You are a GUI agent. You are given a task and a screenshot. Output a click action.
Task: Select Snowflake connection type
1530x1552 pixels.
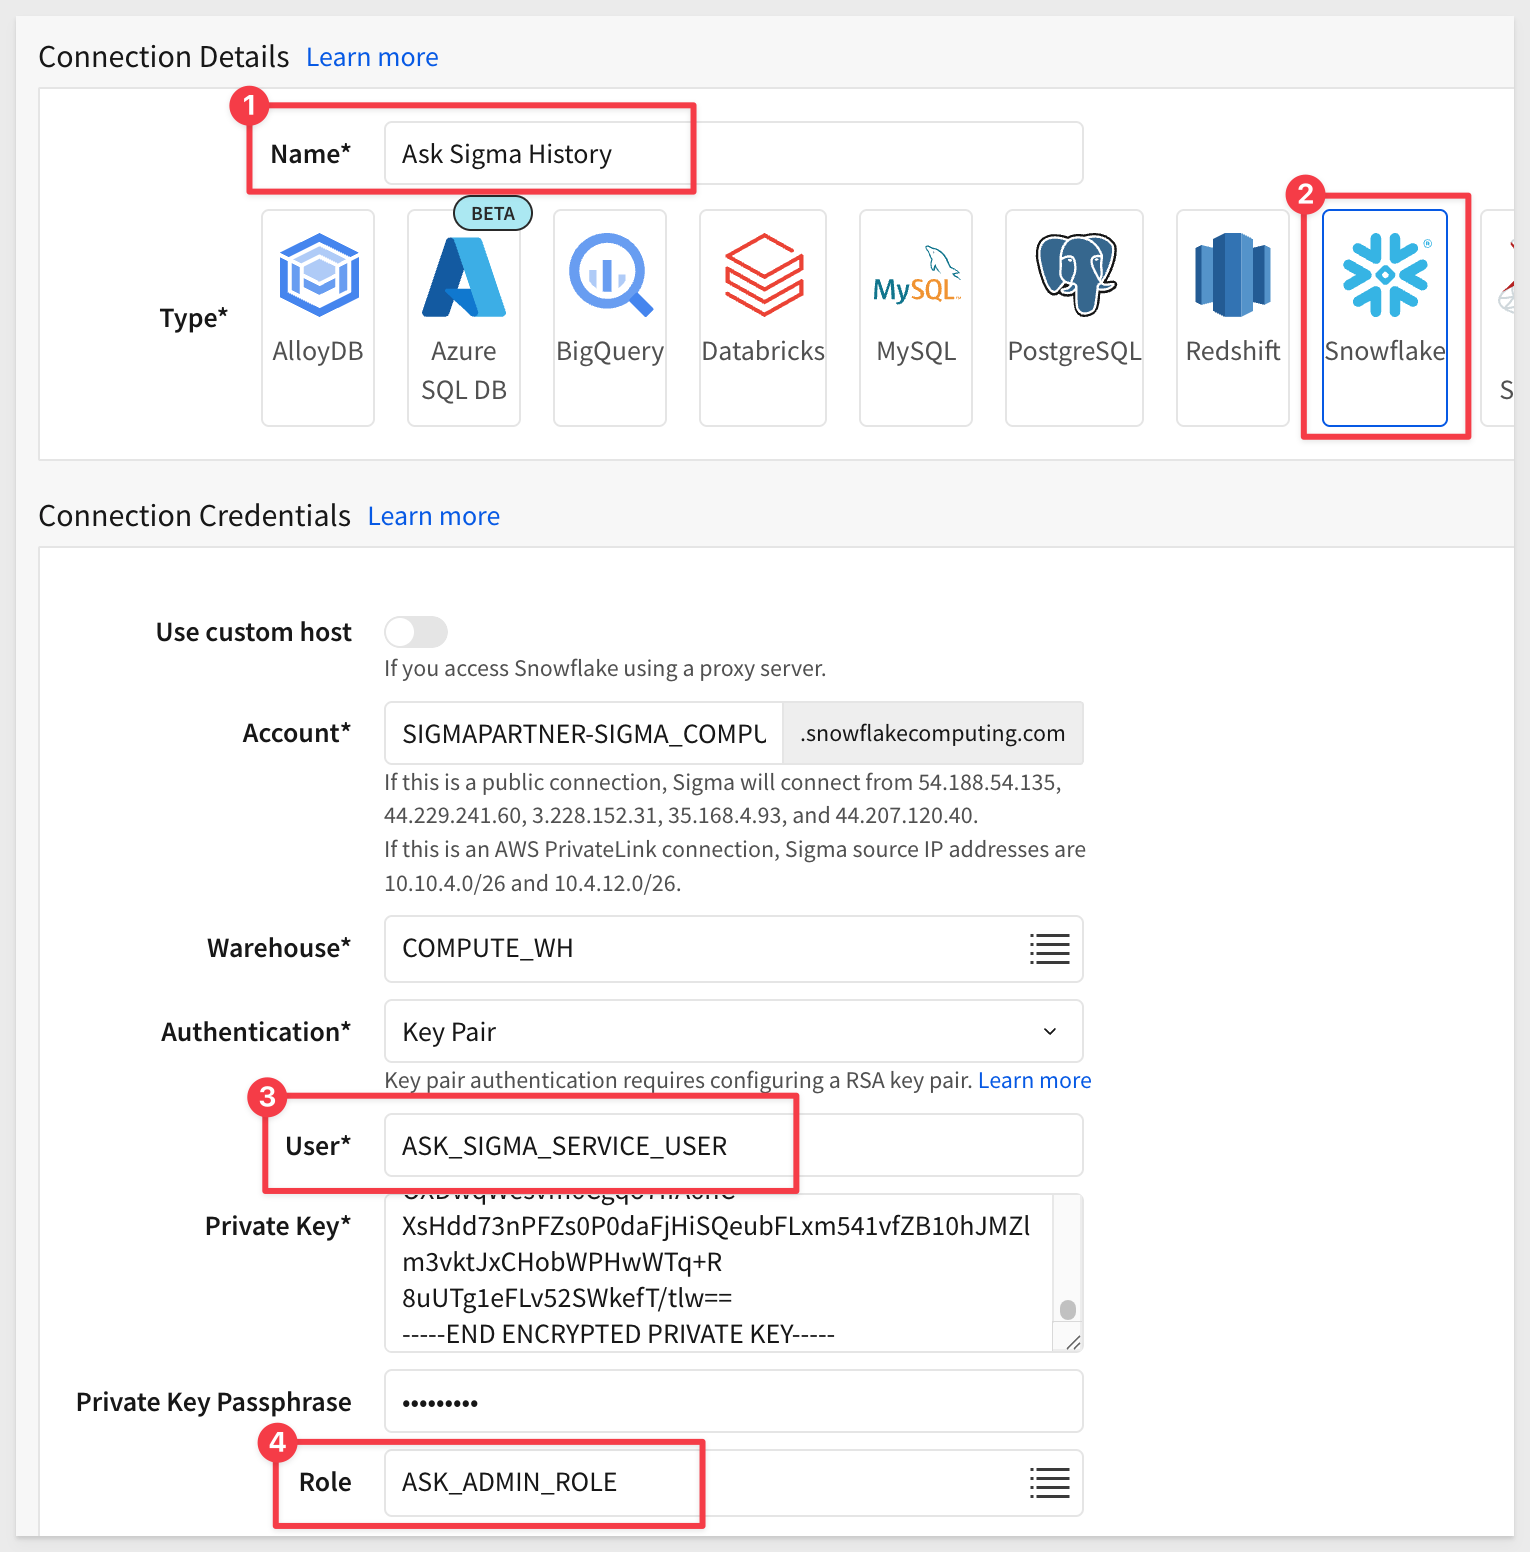(x=1385, y=318)
